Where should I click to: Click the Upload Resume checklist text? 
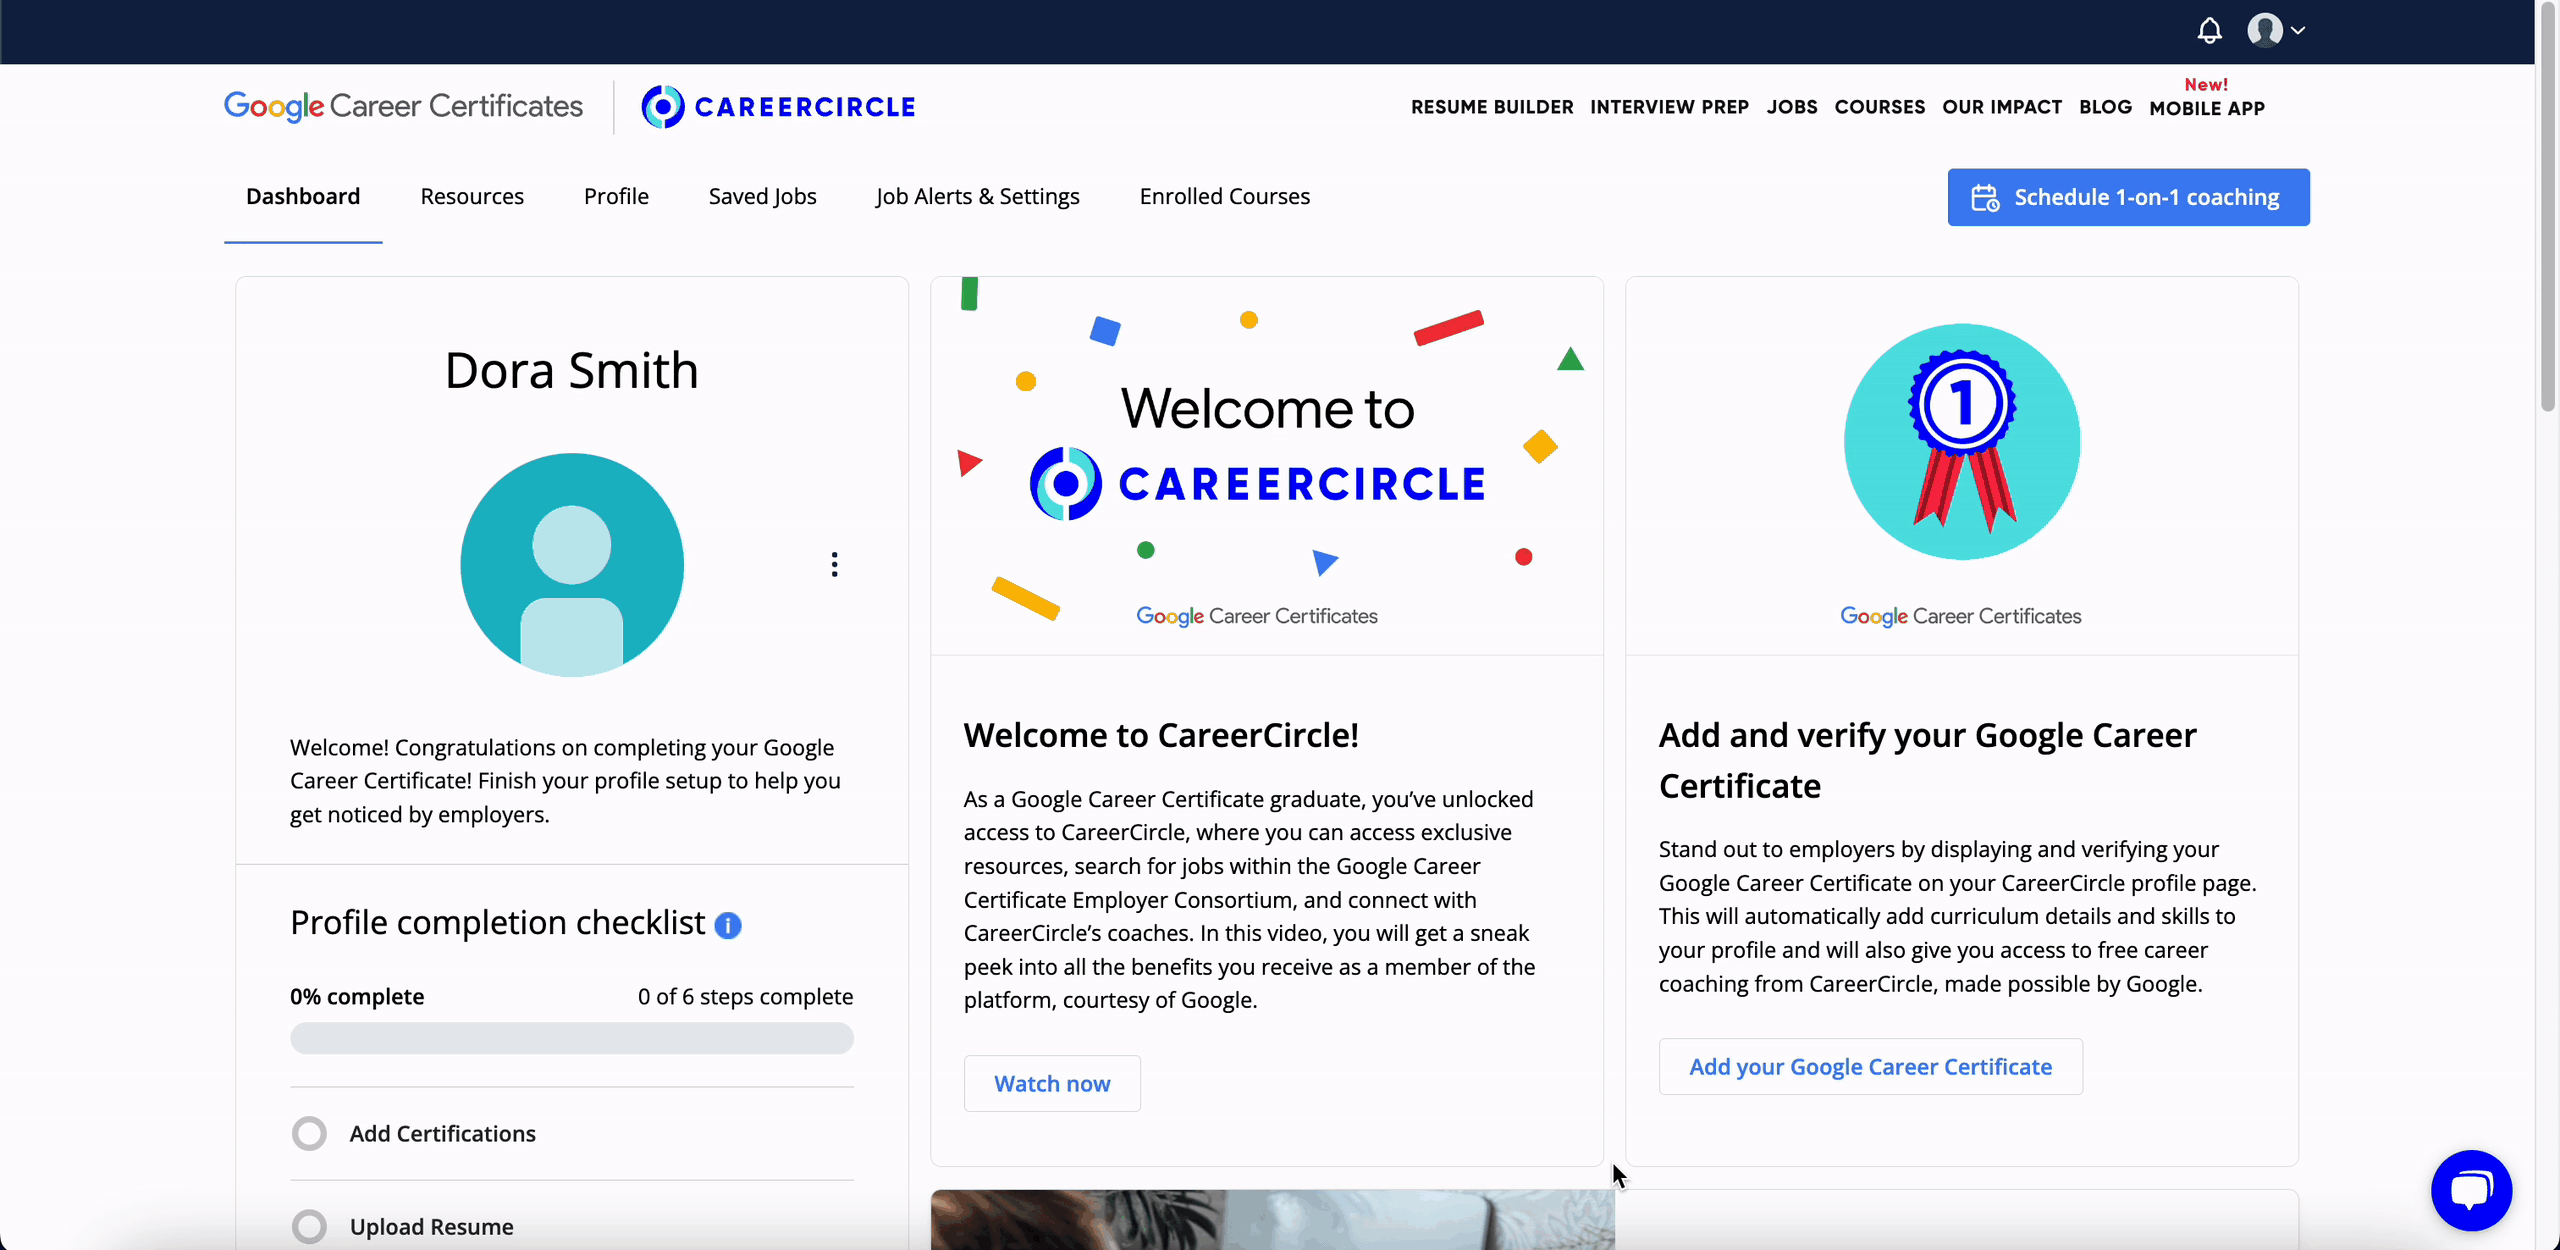[432, 1227]
